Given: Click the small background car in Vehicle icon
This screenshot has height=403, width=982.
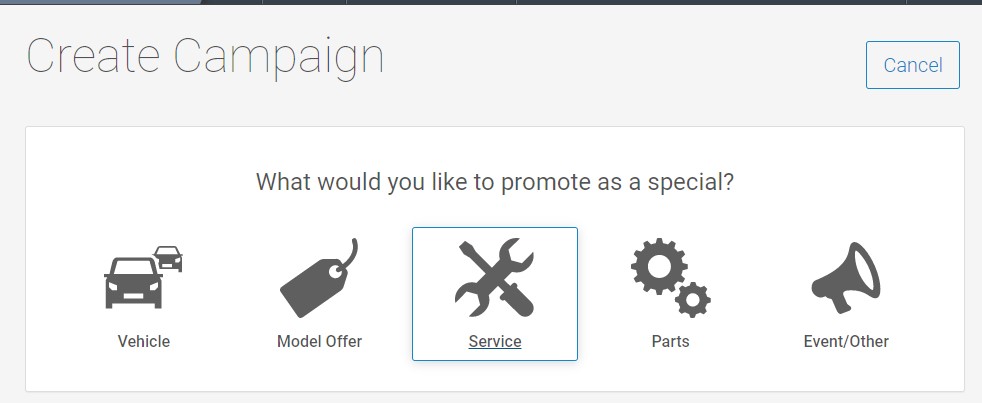Looking at the screenshot, I should coord(168,258).
